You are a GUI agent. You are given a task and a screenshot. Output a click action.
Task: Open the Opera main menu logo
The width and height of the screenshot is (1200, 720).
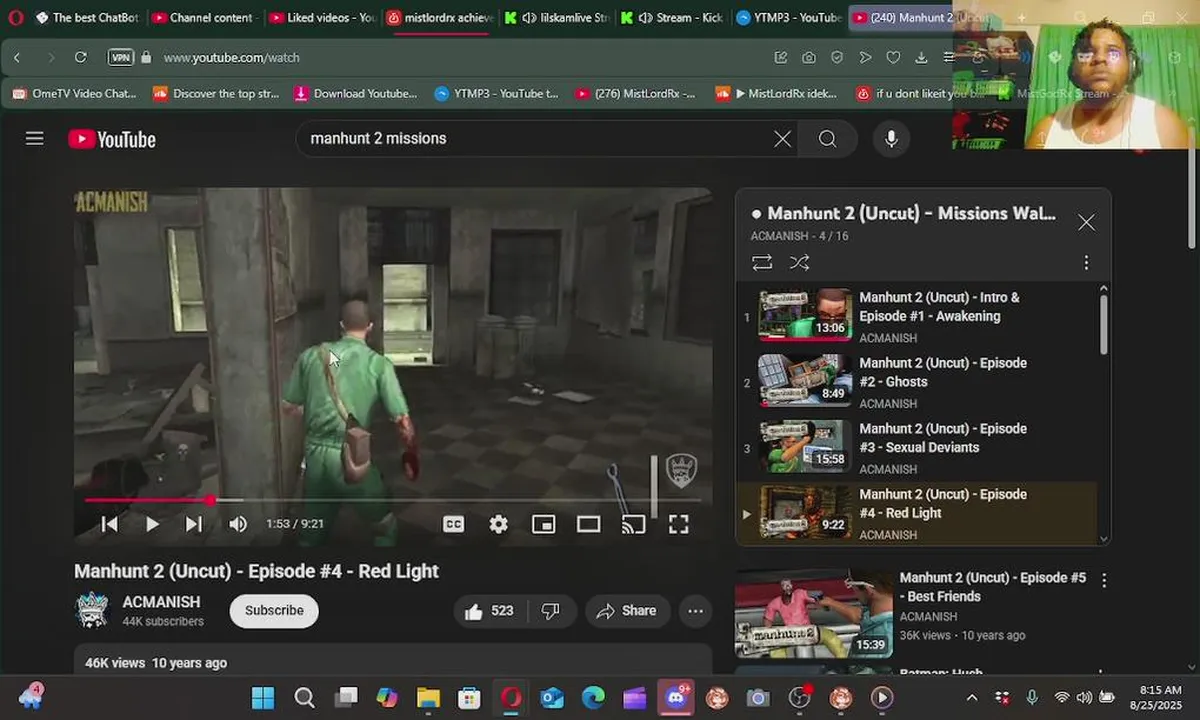pyautogui.click(x=15, y=17)
